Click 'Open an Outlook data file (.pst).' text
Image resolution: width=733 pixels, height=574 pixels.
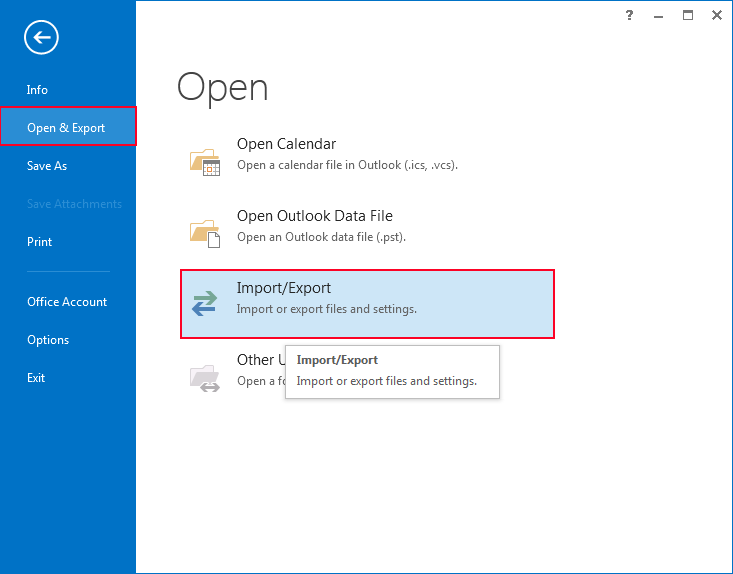pyautogui.click(x=321, y=237)
